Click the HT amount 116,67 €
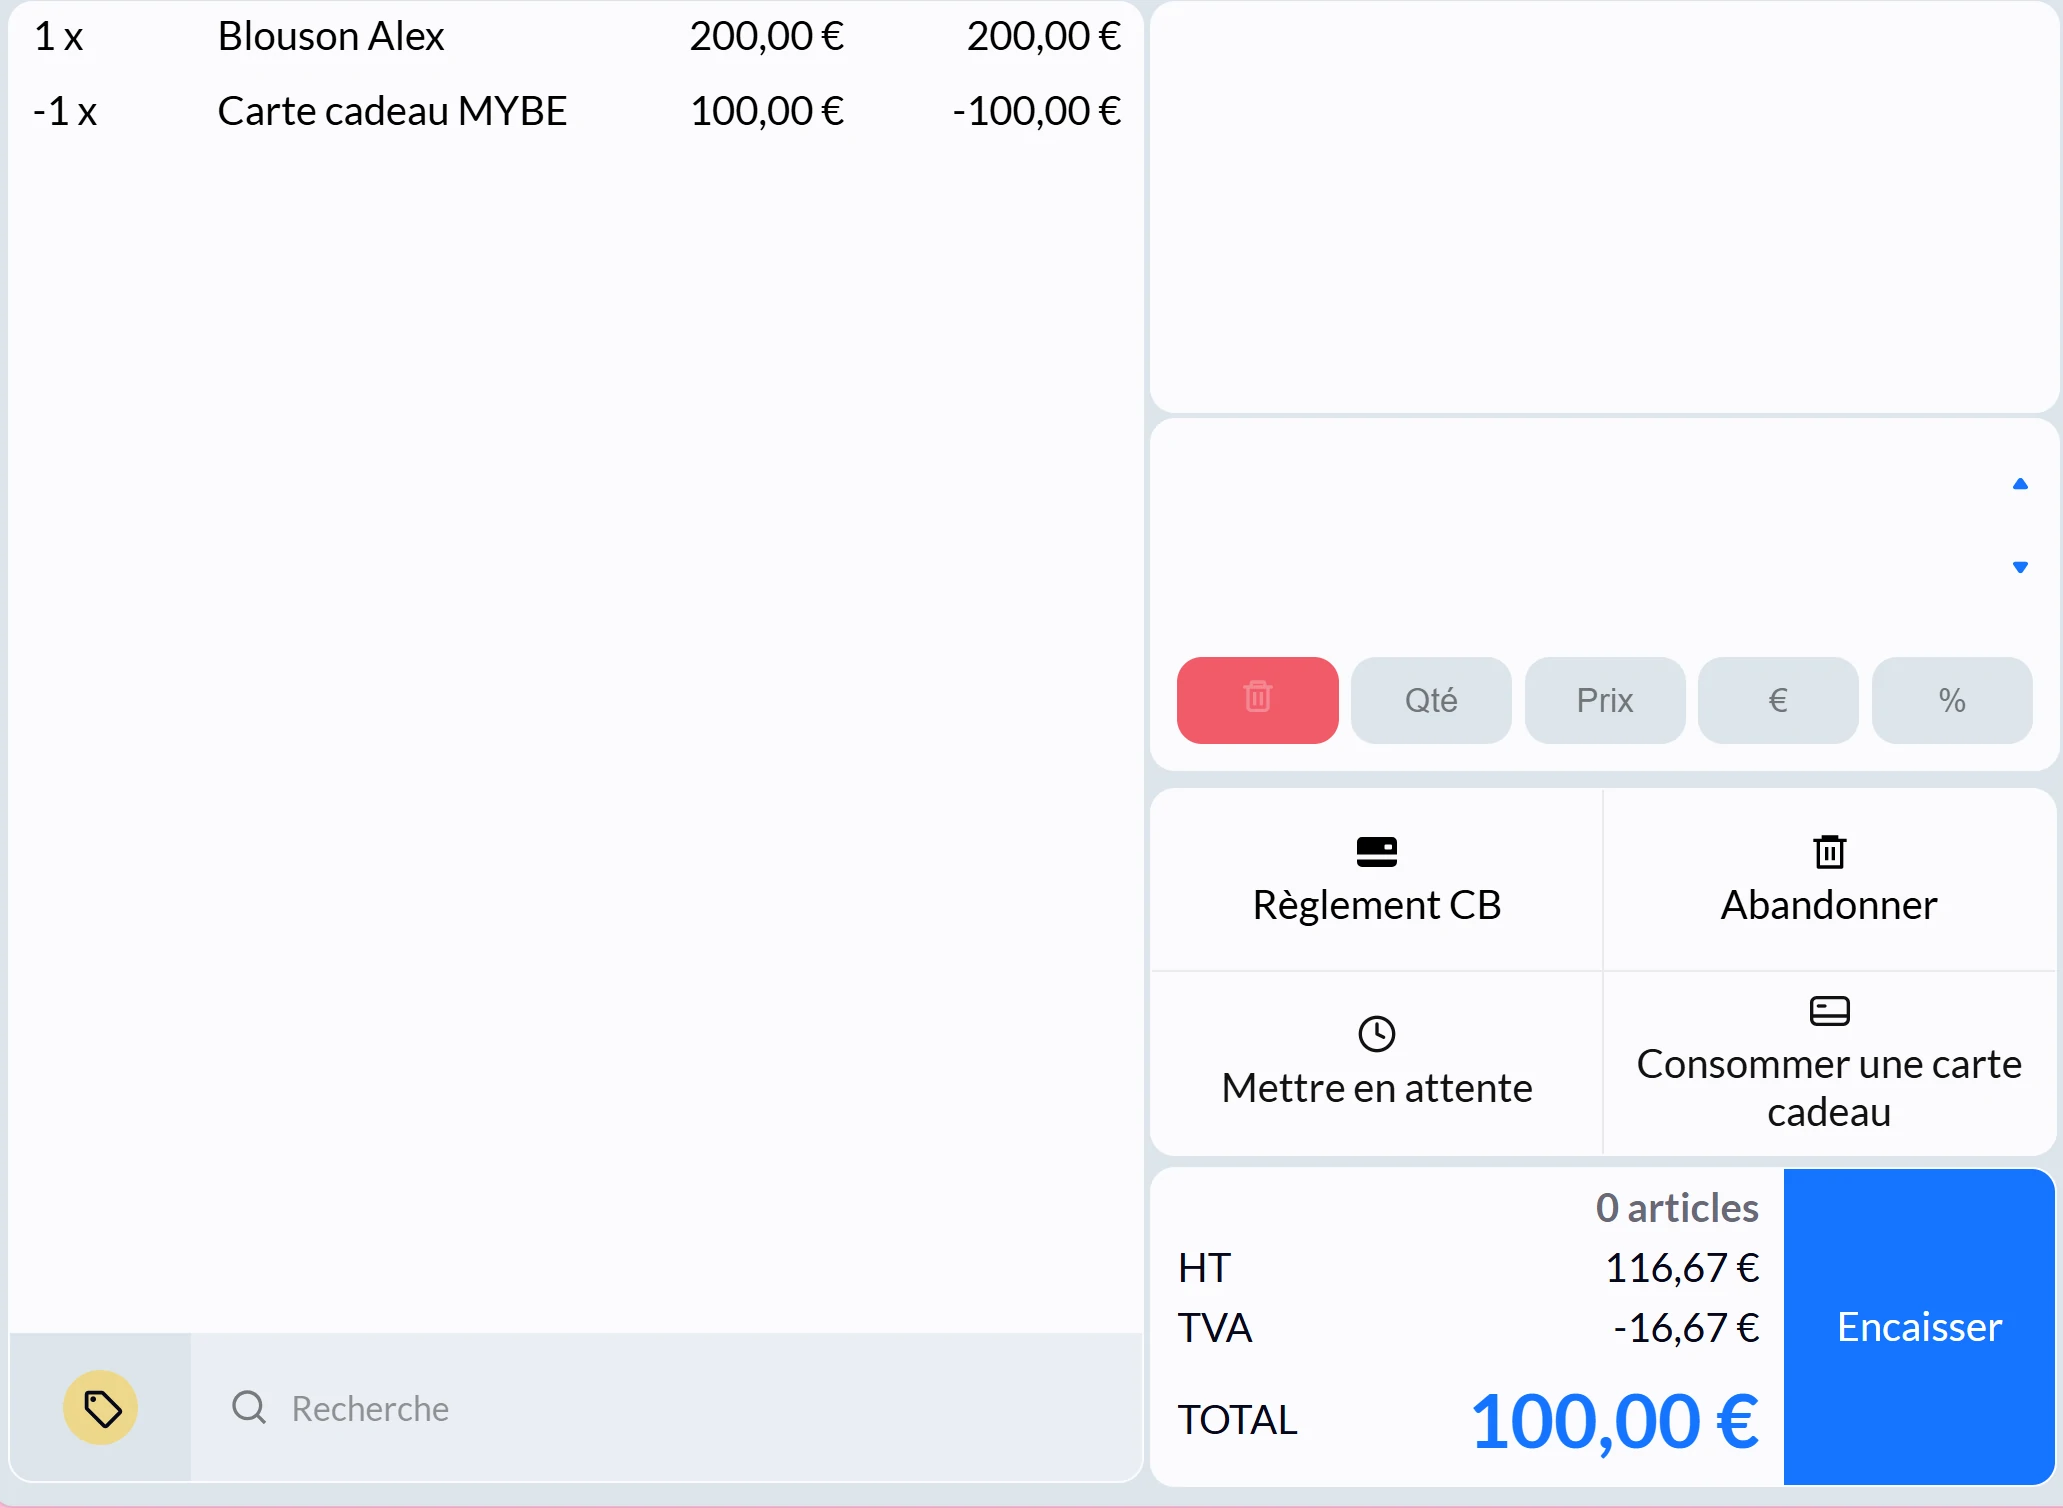This screenshot has height=1508, width=2063. click(1682, 1268)
